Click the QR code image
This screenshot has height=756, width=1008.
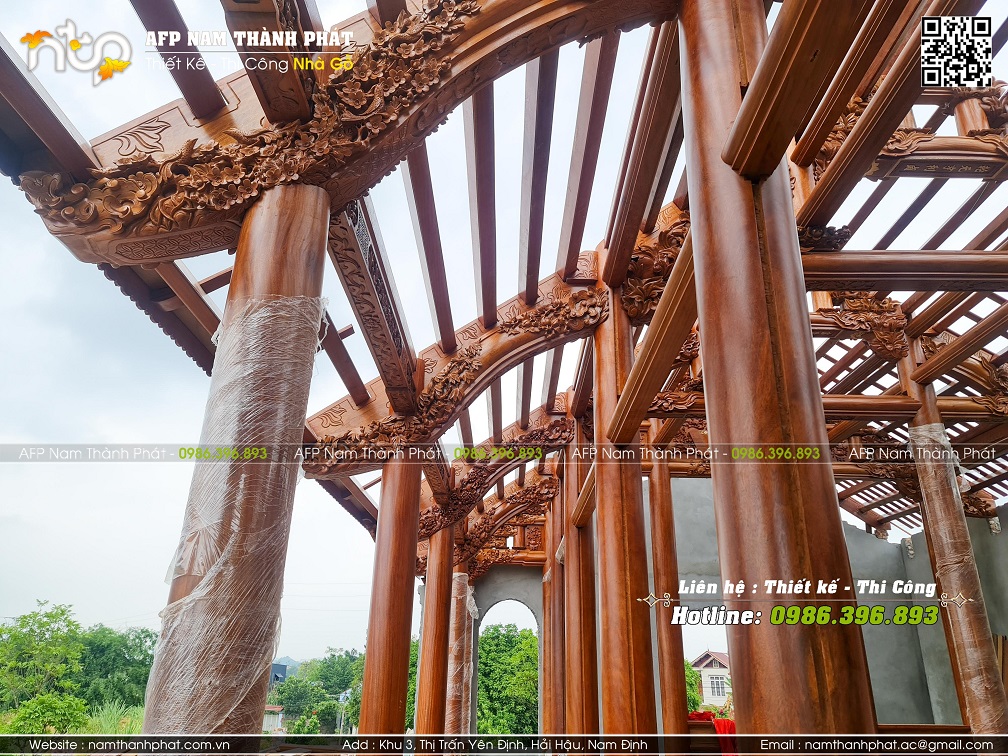point(956,51)
